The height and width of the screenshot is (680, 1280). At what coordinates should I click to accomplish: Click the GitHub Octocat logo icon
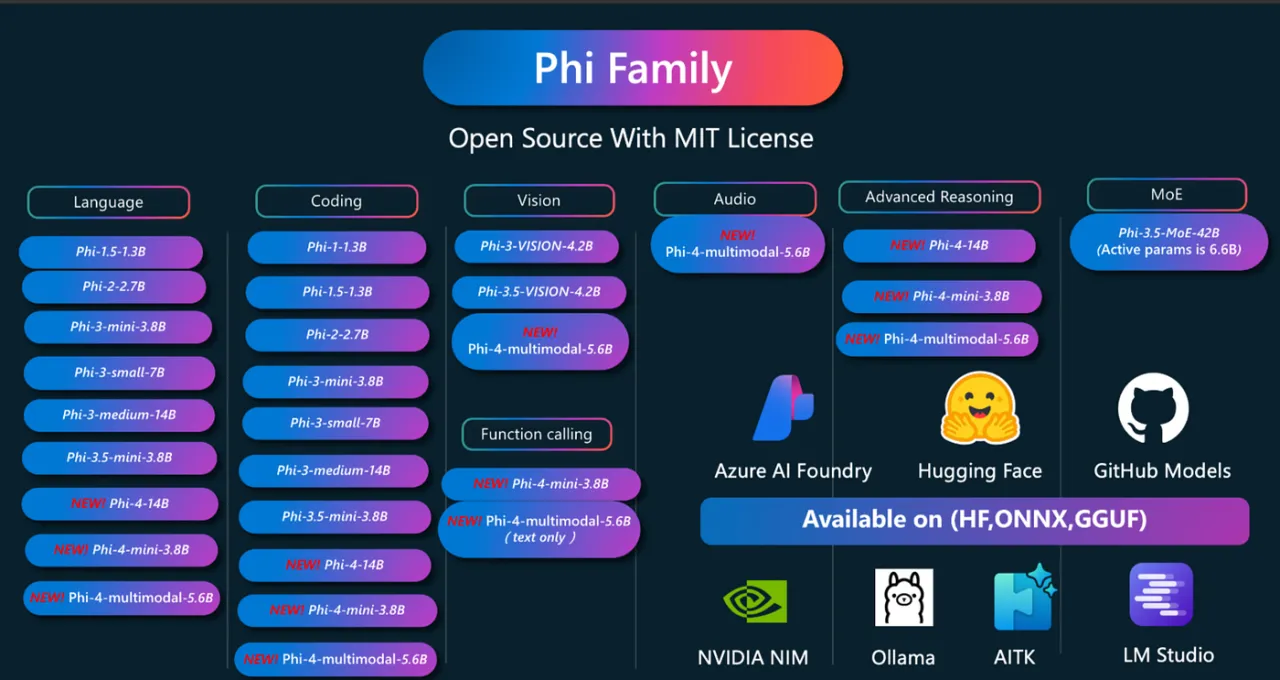(1153, 409)
